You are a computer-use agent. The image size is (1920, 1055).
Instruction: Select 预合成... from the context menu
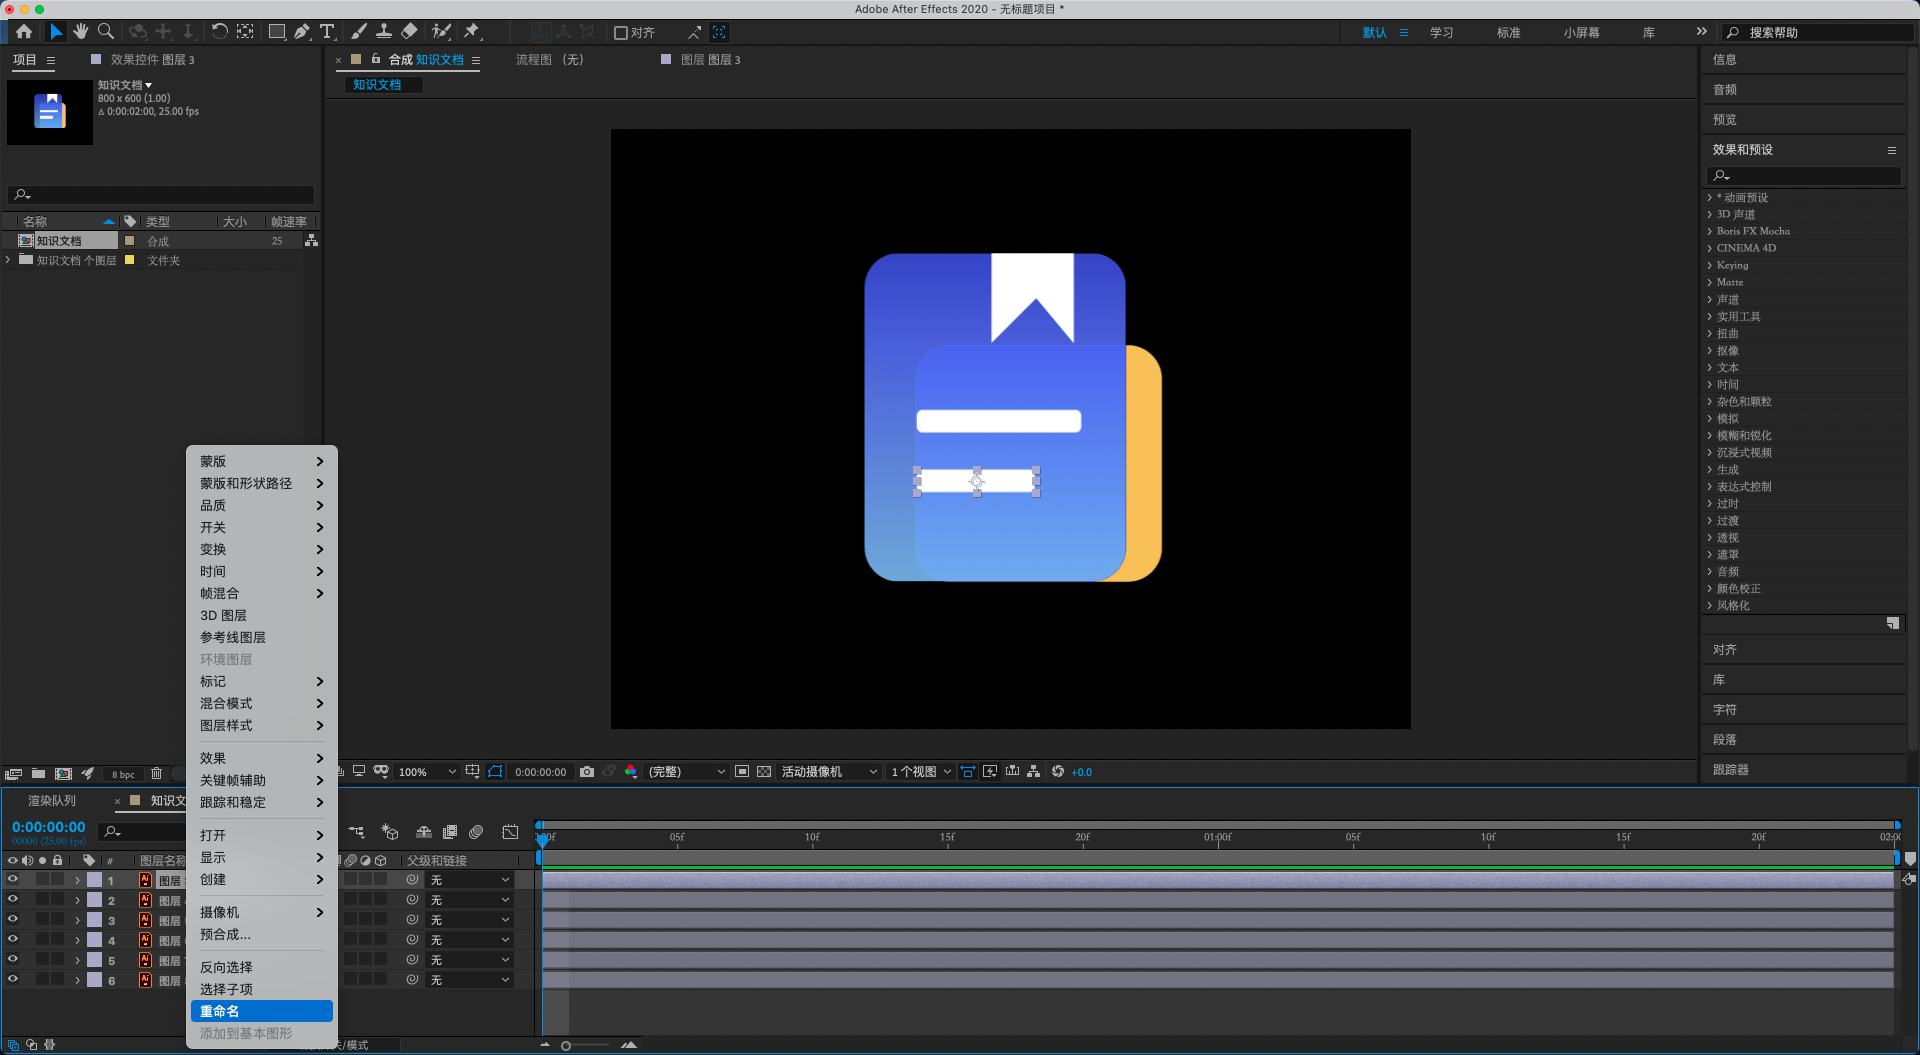point(261,934)
